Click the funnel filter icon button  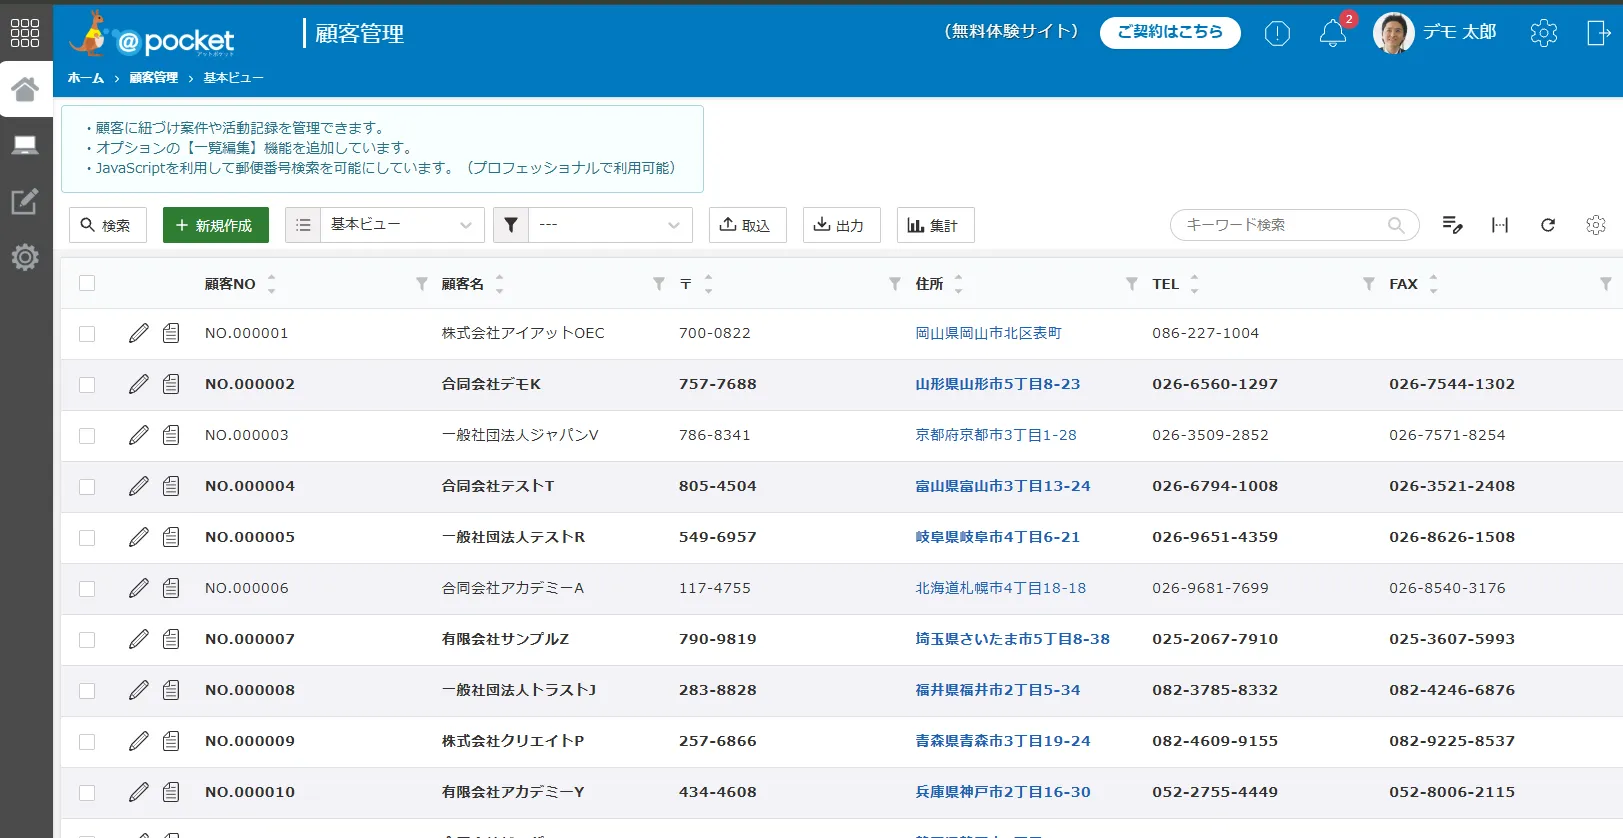click(511, 225)
